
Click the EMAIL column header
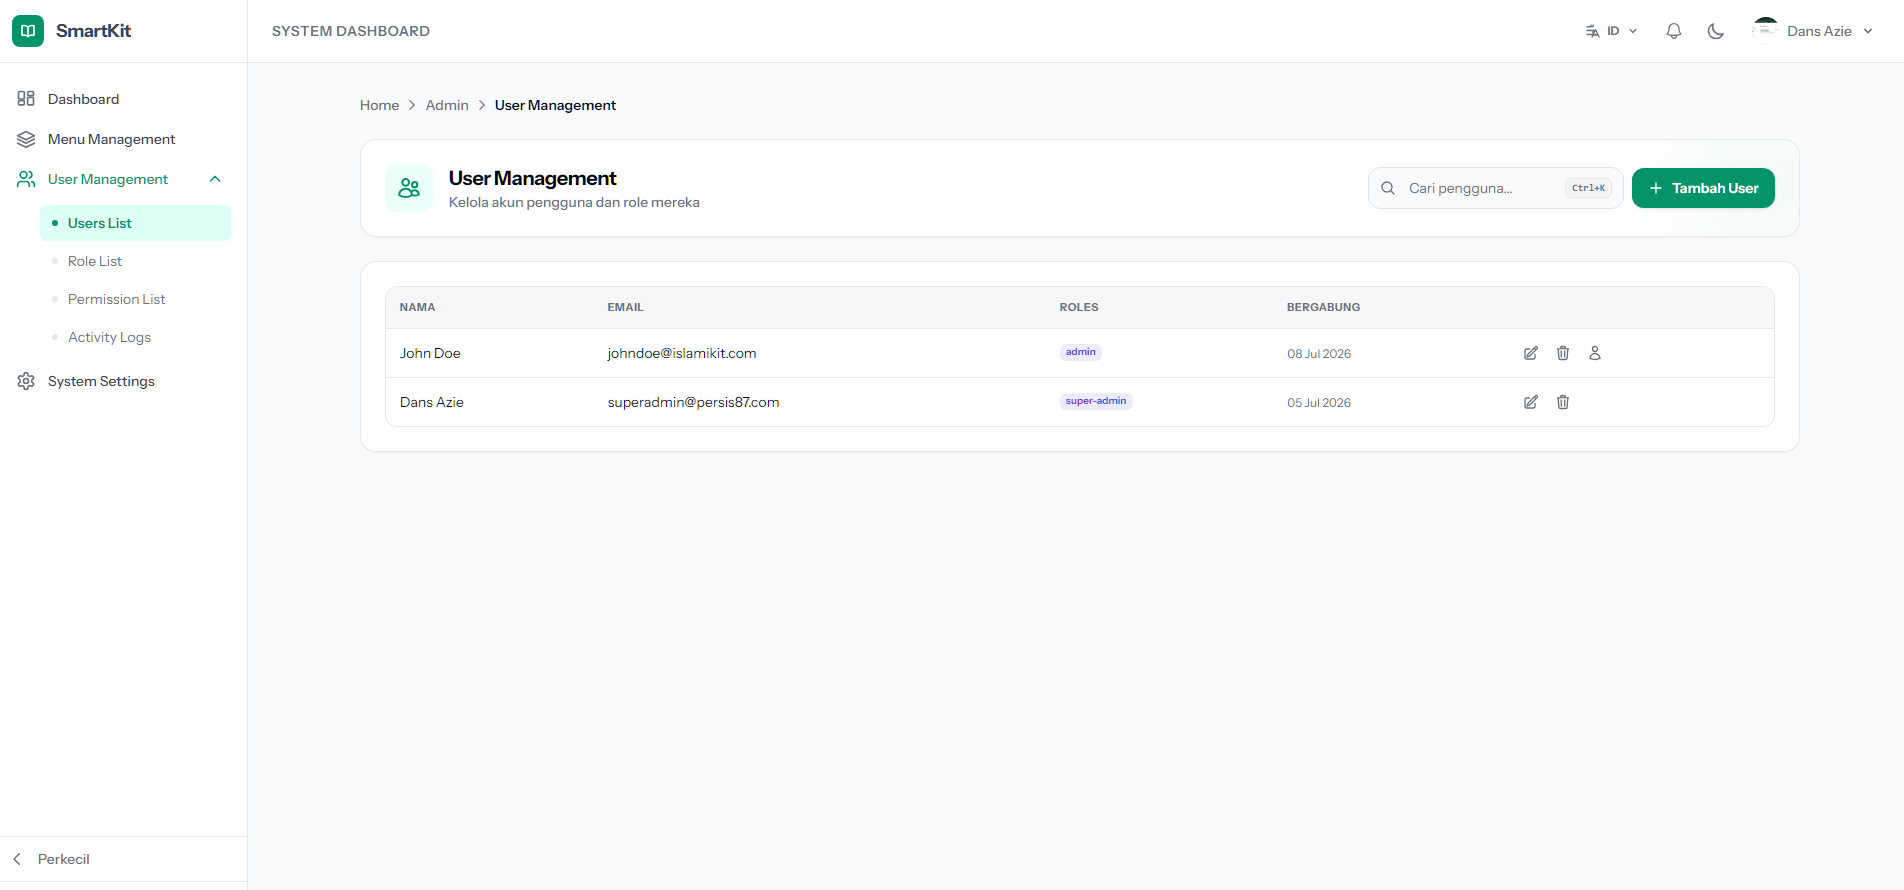click(625, 307)
